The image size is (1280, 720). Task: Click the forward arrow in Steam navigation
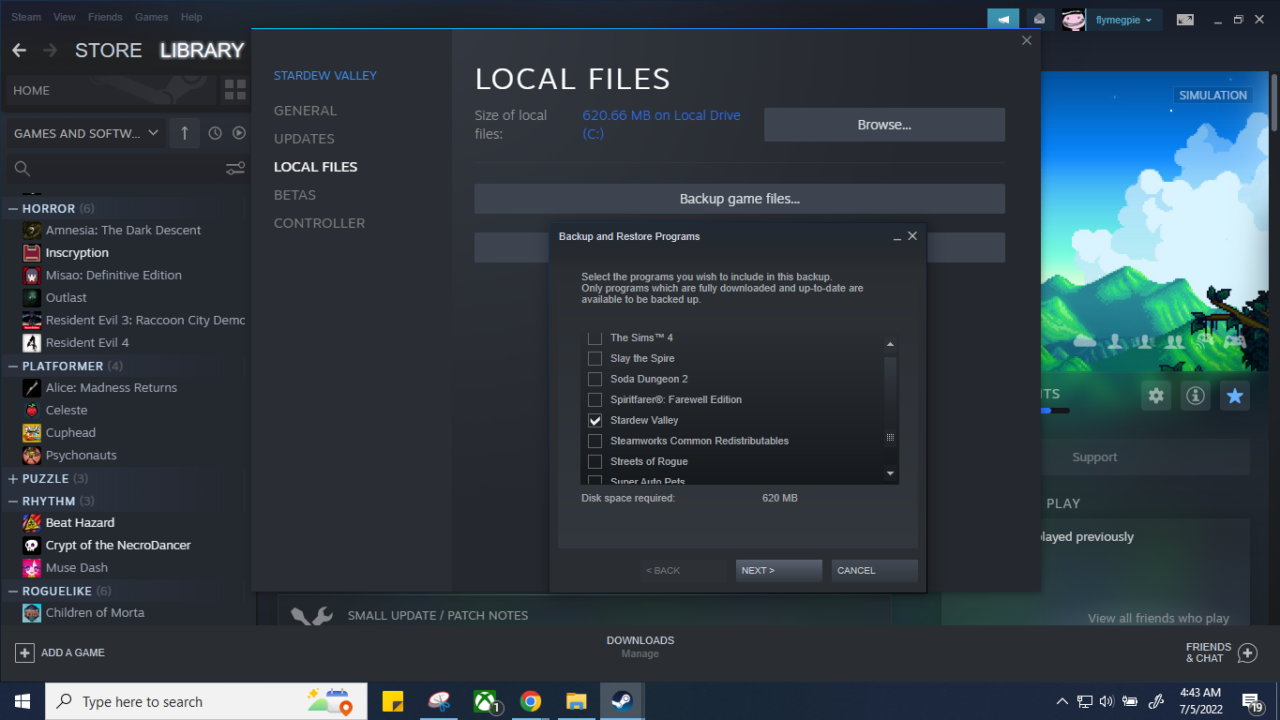(x=50, y=50)
